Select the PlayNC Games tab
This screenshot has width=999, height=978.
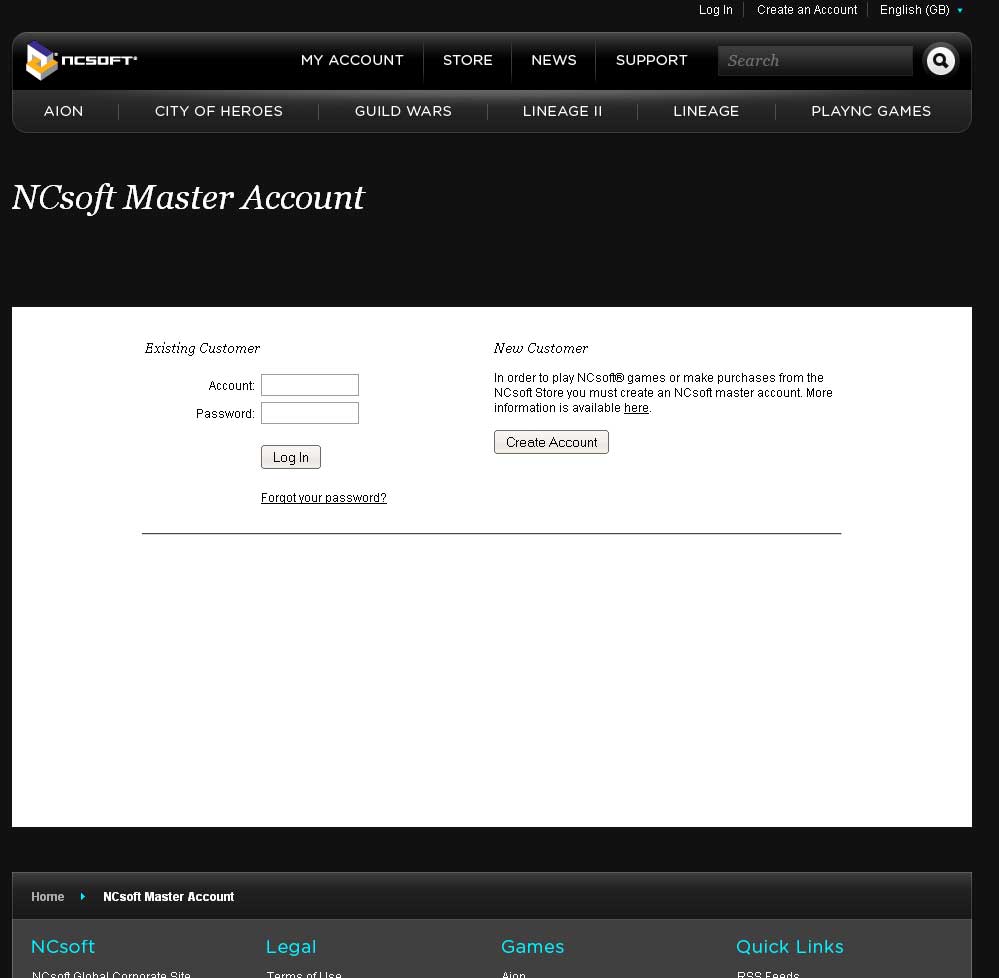[871, 111]
